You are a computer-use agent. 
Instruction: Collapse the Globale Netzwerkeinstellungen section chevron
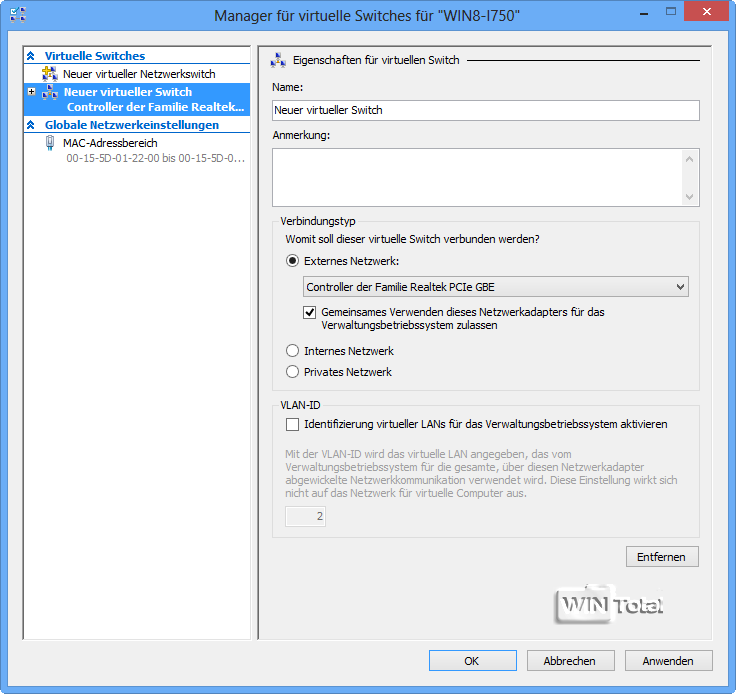coord(31,125)
